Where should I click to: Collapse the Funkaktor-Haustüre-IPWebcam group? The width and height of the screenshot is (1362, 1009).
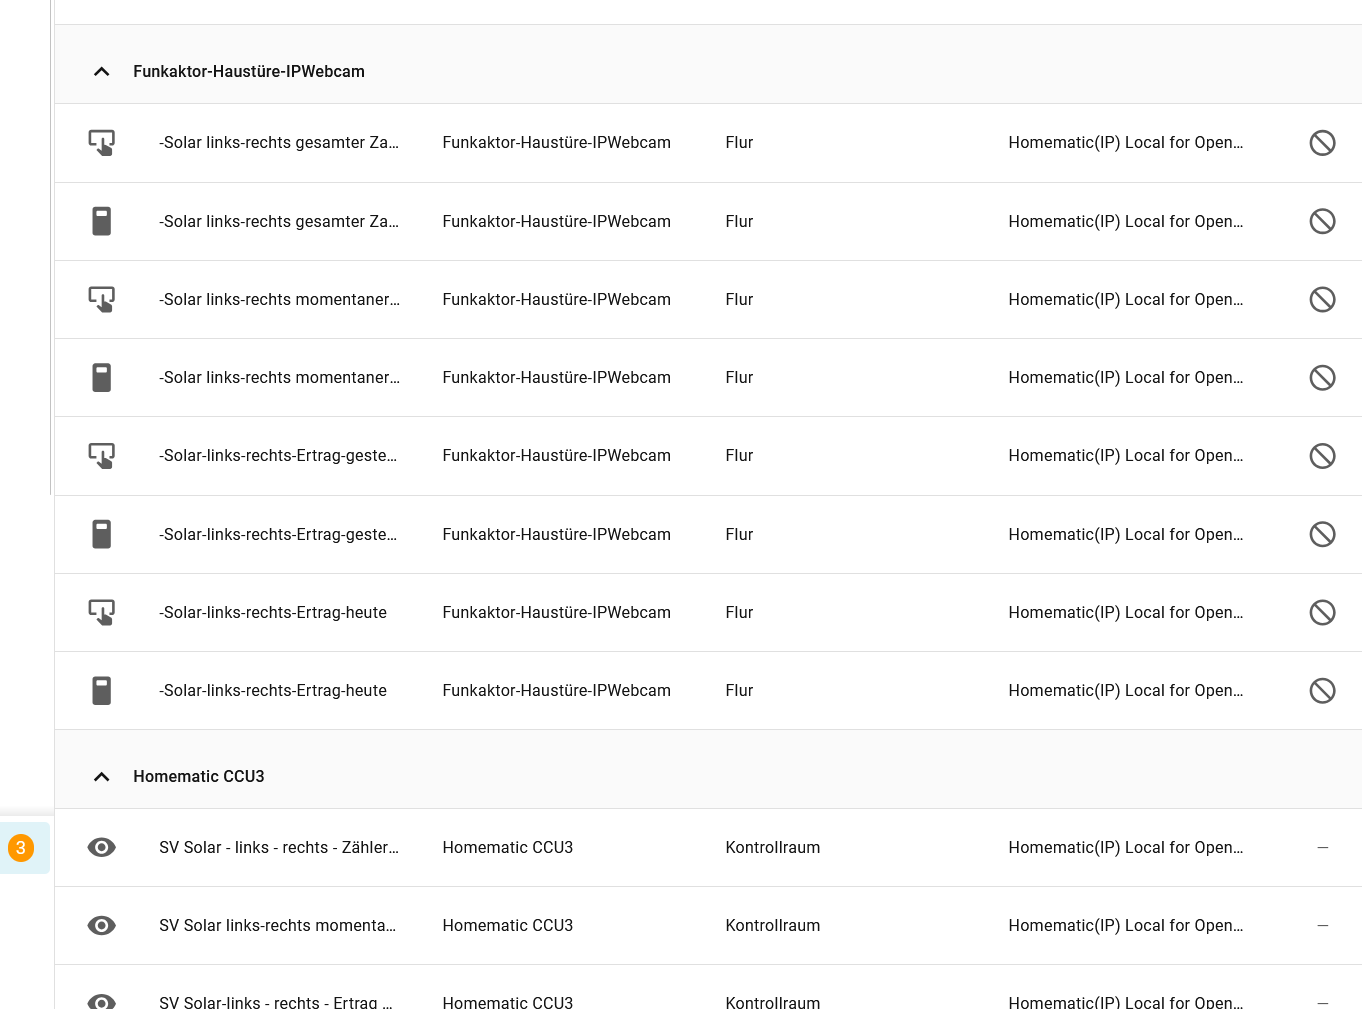(x=101, y=72)
